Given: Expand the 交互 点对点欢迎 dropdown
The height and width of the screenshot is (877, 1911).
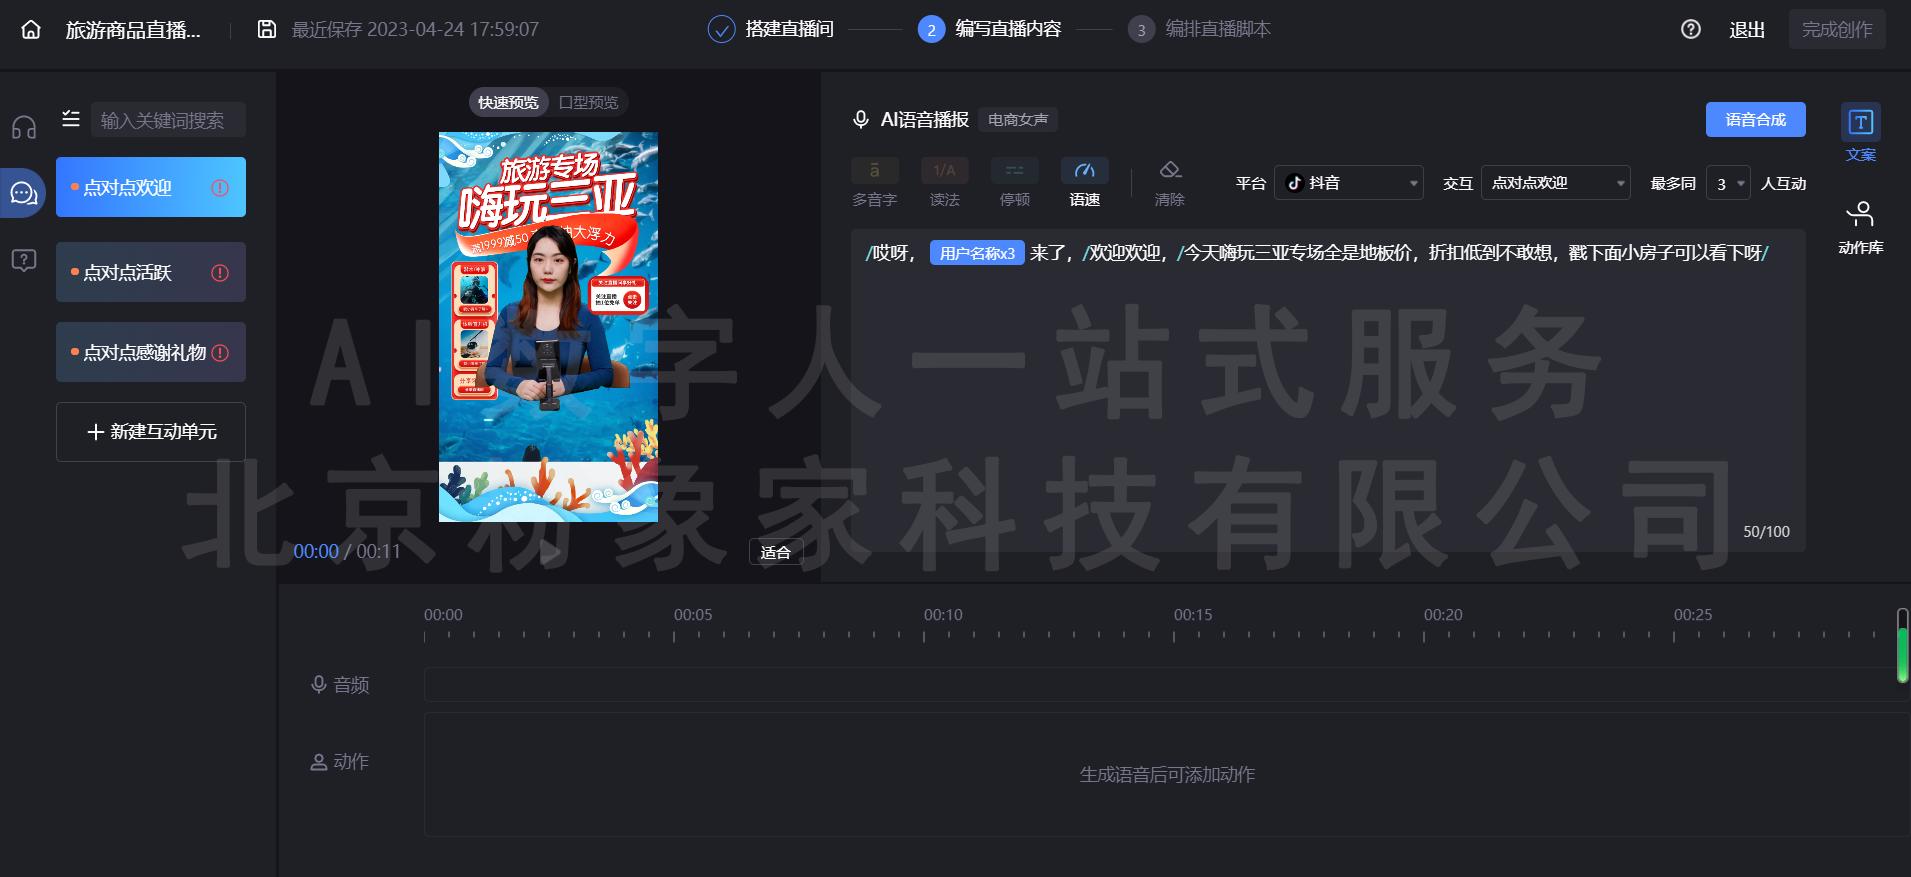Looking at the screenshot, I should (x=1555, y=183).
